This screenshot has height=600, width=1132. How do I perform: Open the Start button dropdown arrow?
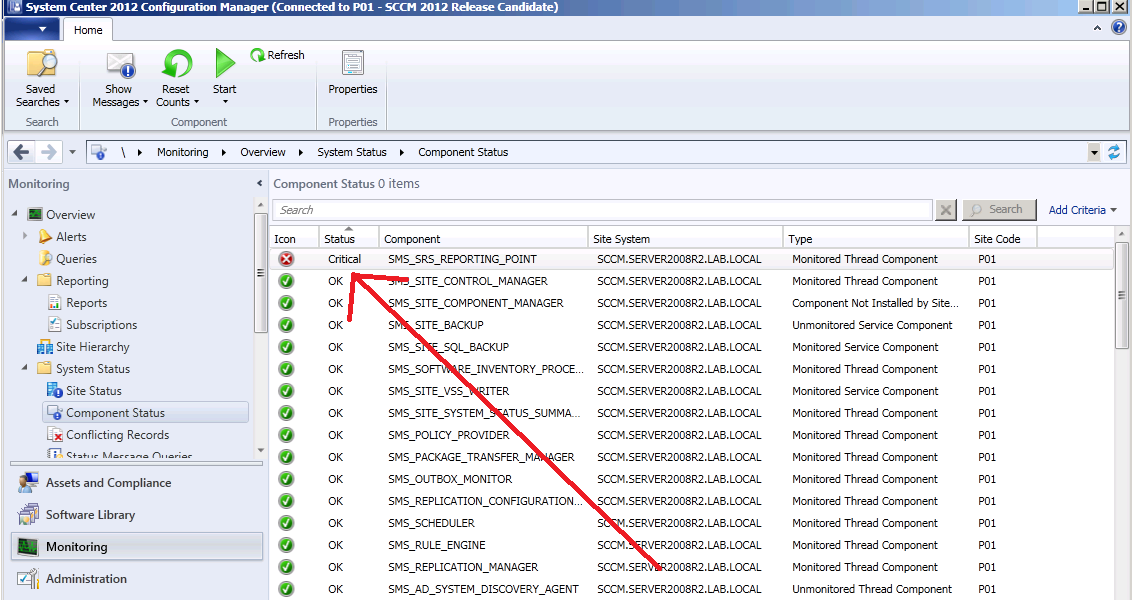click(225, 102)
